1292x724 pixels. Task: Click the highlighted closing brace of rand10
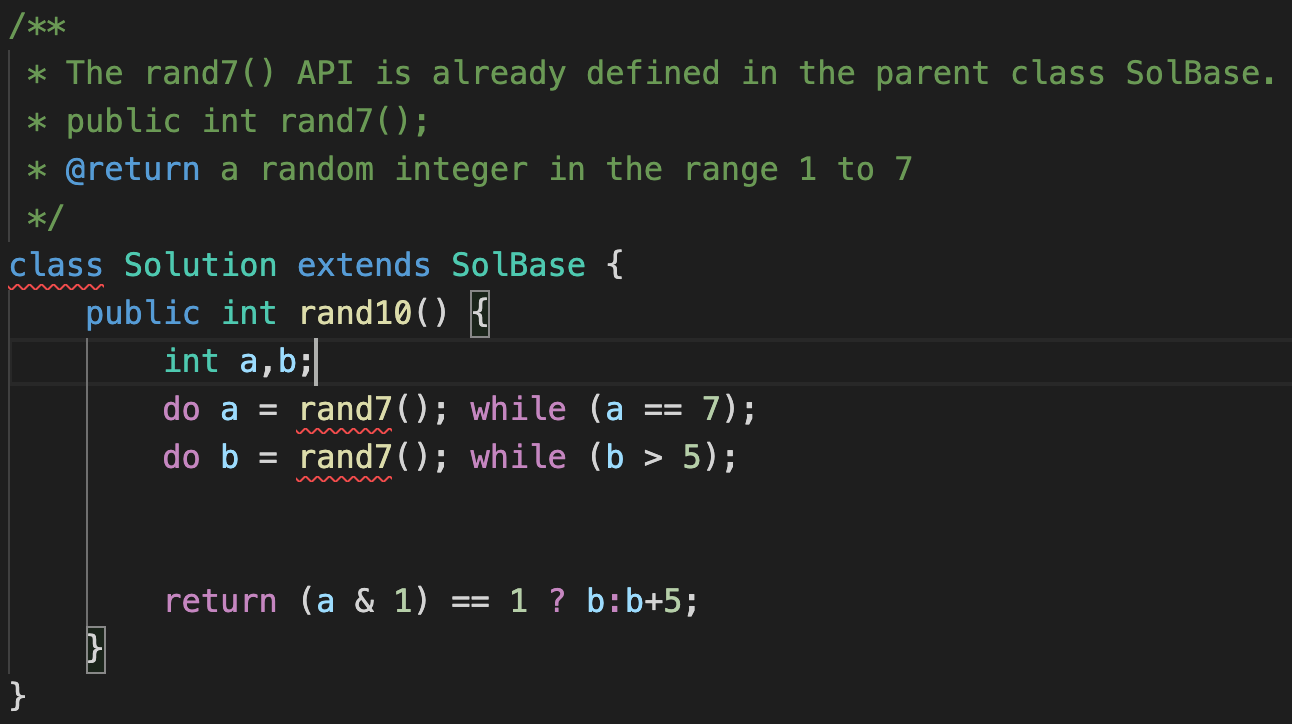tap(95, 650)
